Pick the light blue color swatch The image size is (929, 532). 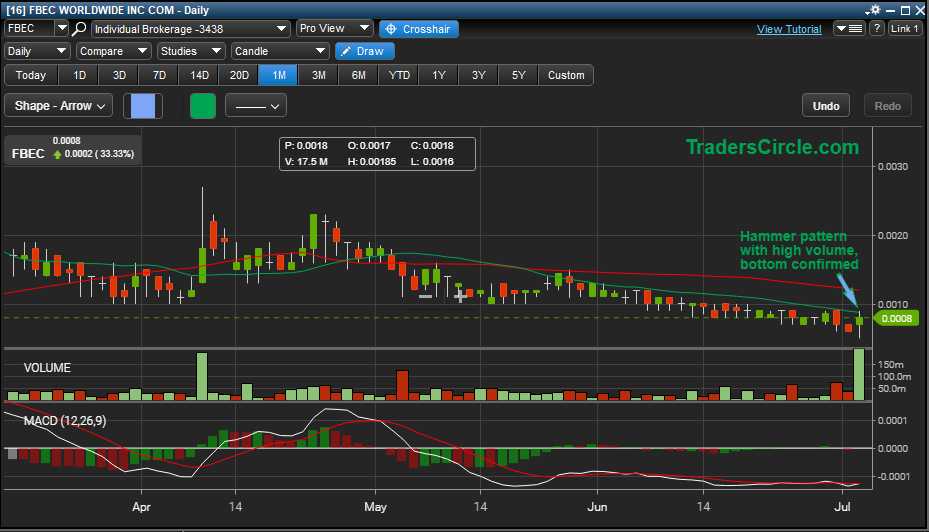pyautogui.click(x=143, y=106)
